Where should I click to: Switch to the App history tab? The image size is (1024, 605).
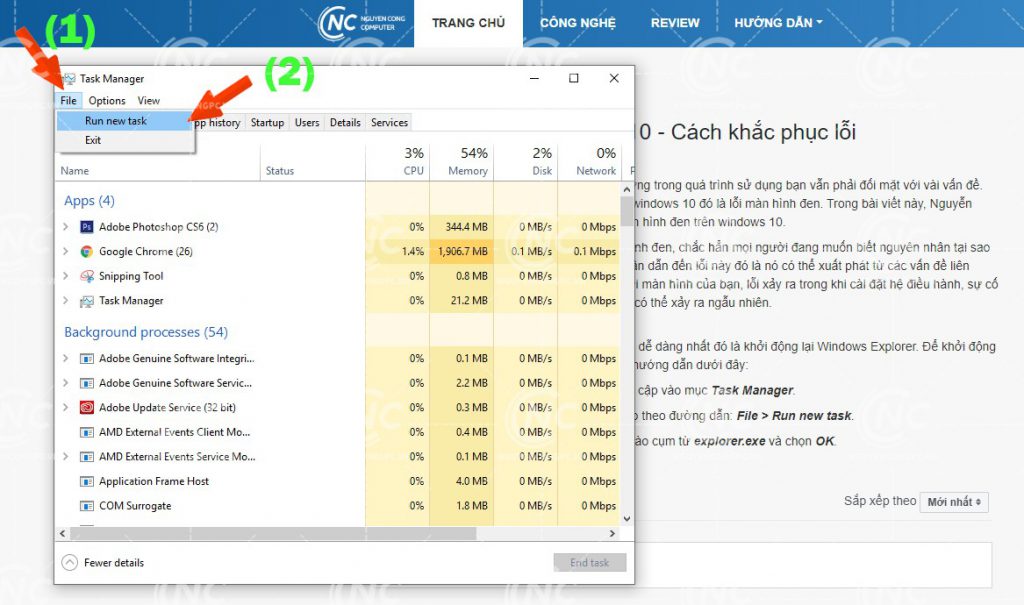(219, 123)
